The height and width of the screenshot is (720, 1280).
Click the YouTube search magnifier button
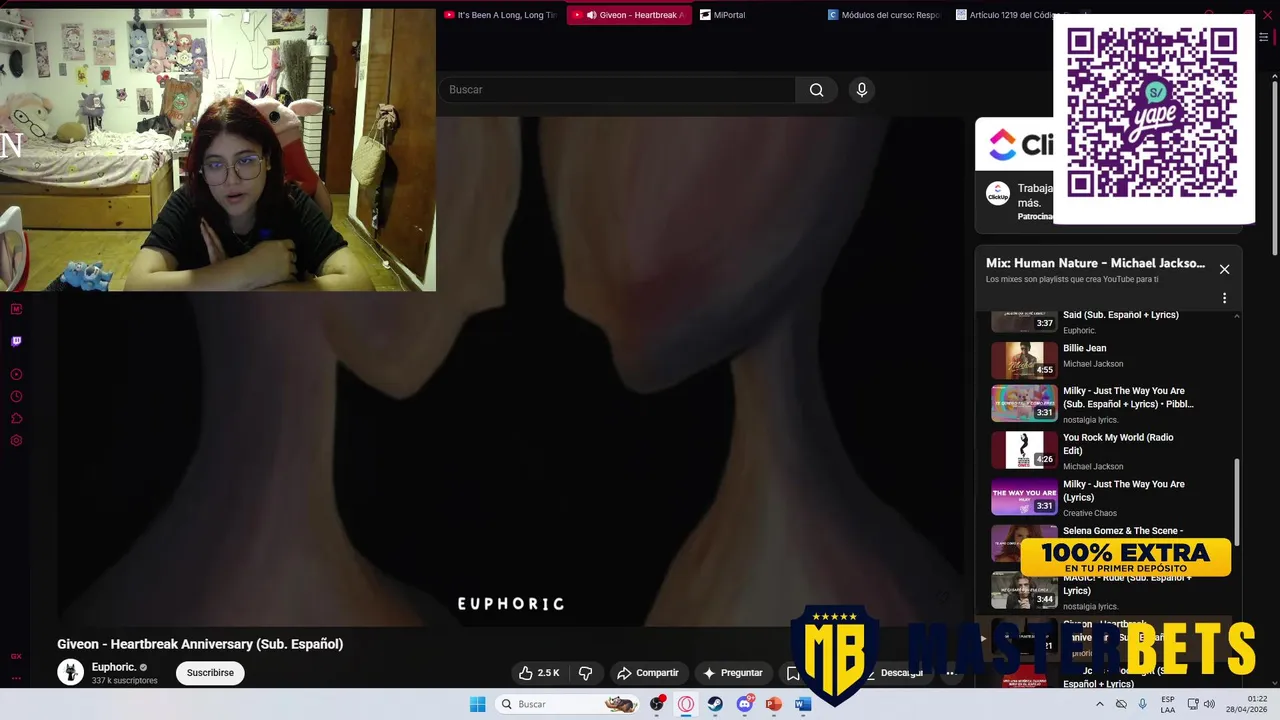click(x=816, y=90)
